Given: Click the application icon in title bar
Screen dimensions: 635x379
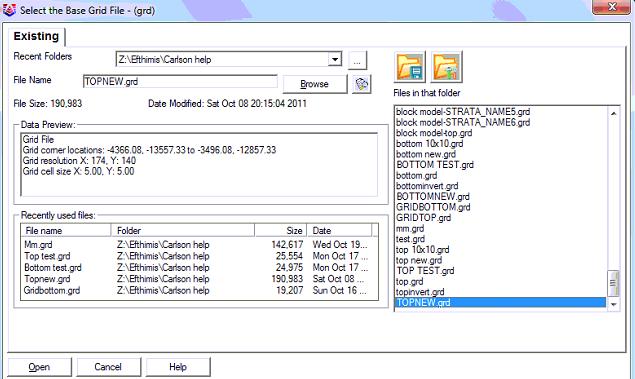Looking at the screenshot, I should click(x=9, y=9).
